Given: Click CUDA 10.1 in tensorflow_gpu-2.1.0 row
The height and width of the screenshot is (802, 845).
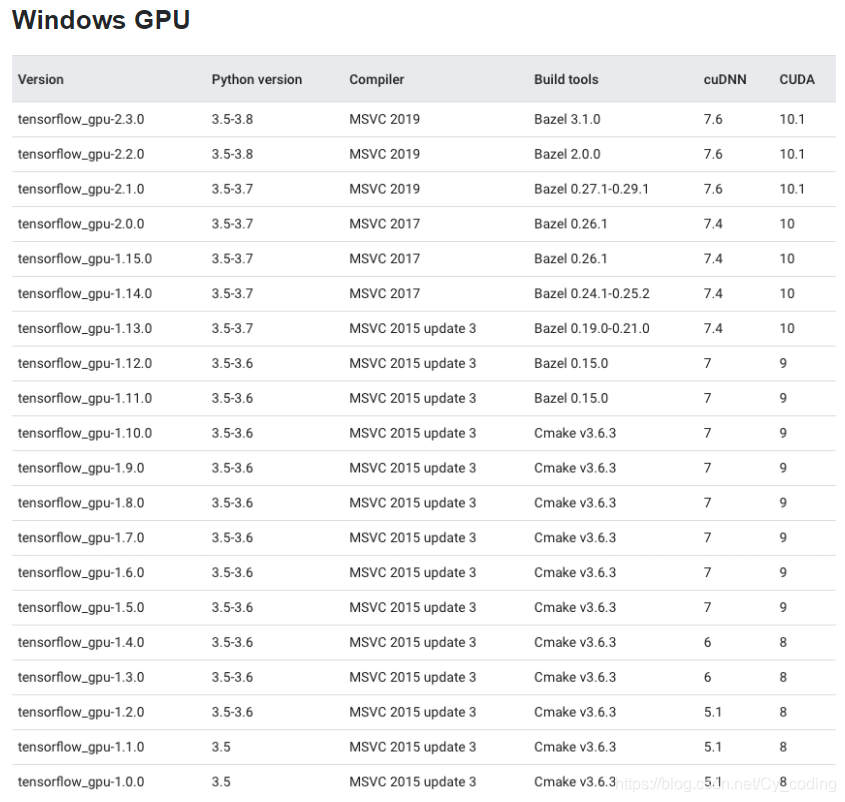Looking at the screenshot, I should (792, 189).
